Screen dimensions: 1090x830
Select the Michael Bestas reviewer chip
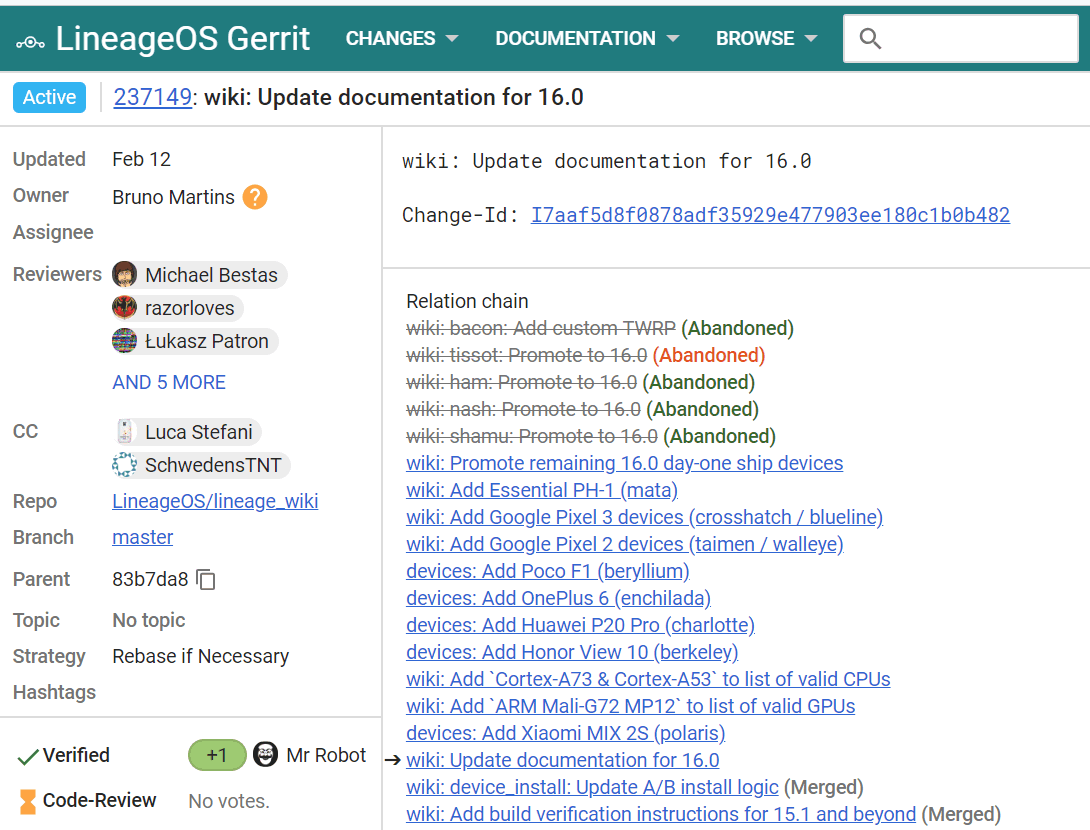(200, 275)
